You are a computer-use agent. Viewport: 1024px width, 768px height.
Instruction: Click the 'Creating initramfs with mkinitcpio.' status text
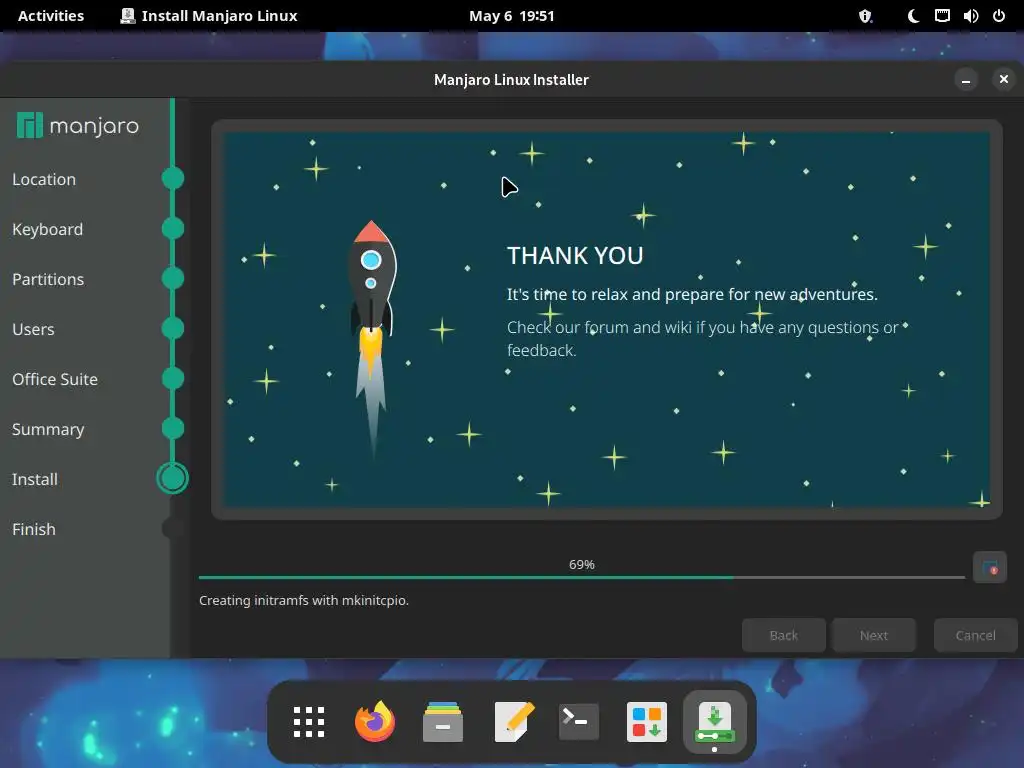tap(304, 600)
